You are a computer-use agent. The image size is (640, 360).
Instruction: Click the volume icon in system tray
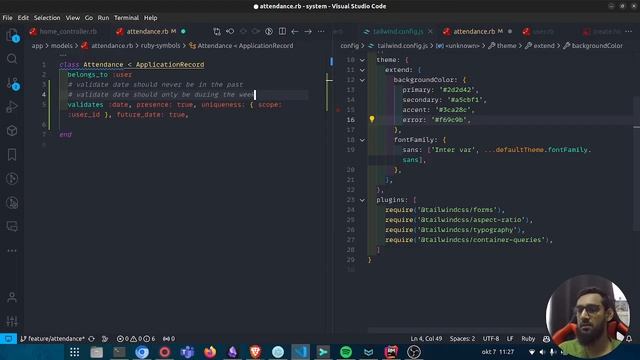click(542, 352)
